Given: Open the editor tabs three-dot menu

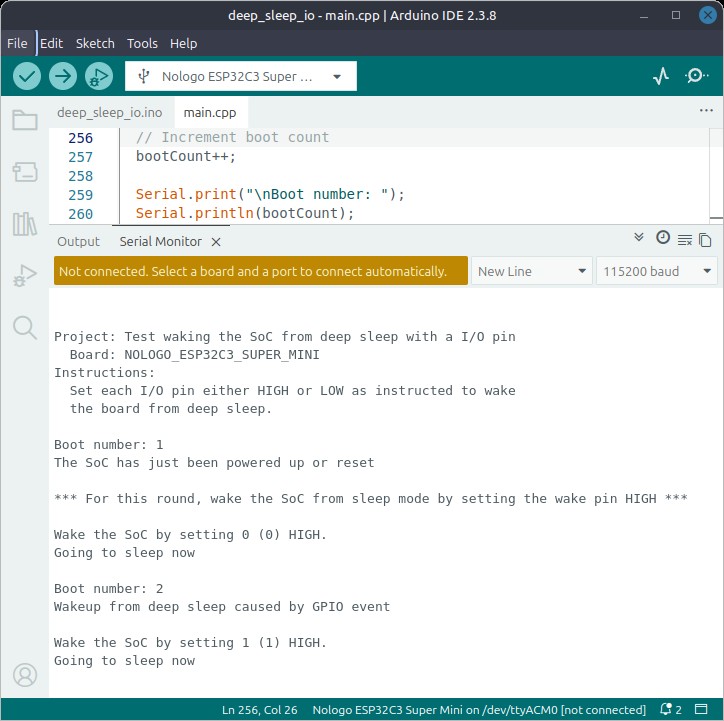Looking at the screenshot, I should [x=706, y=110].
